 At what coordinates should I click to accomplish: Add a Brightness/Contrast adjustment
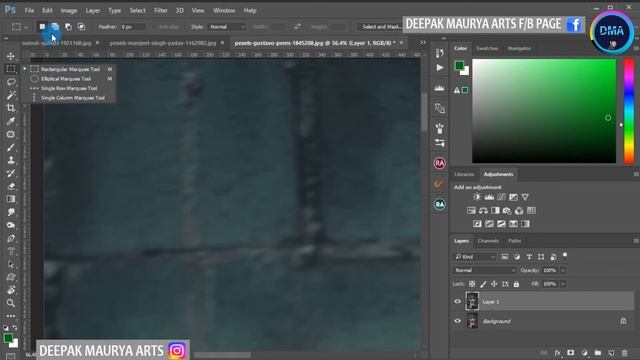coord(477,197)
